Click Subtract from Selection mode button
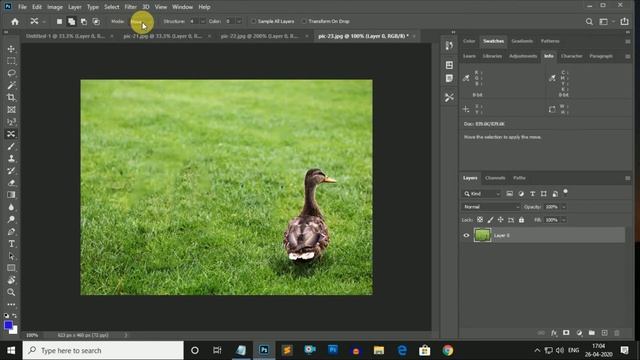 pyautogui.click(x=84, y=22)
